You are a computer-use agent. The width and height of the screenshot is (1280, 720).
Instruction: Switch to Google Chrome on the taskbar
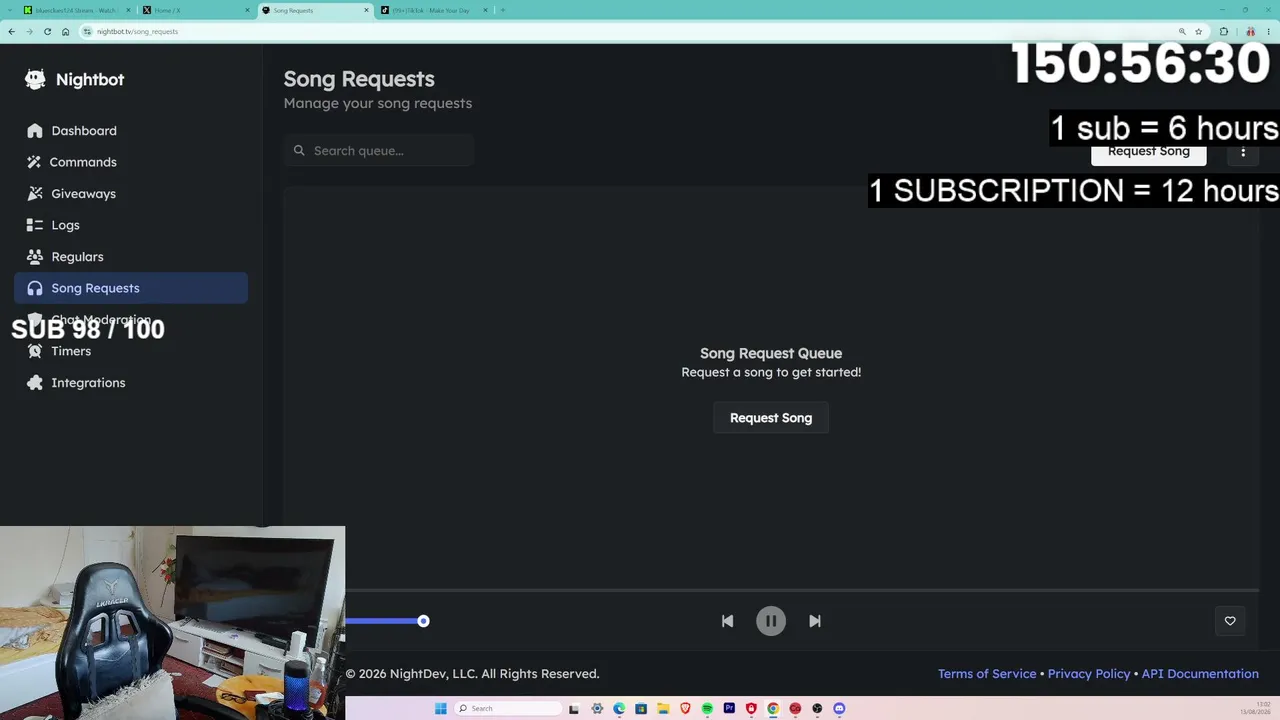773,708
